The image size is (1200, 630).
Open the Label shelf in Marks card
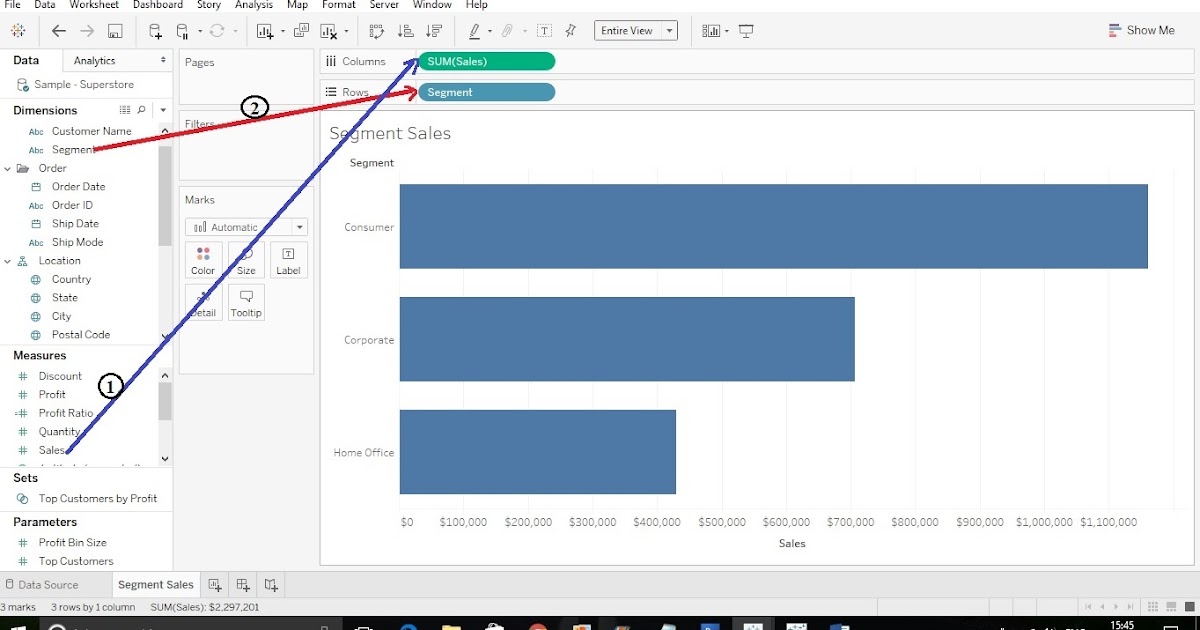tap(288, 260)
